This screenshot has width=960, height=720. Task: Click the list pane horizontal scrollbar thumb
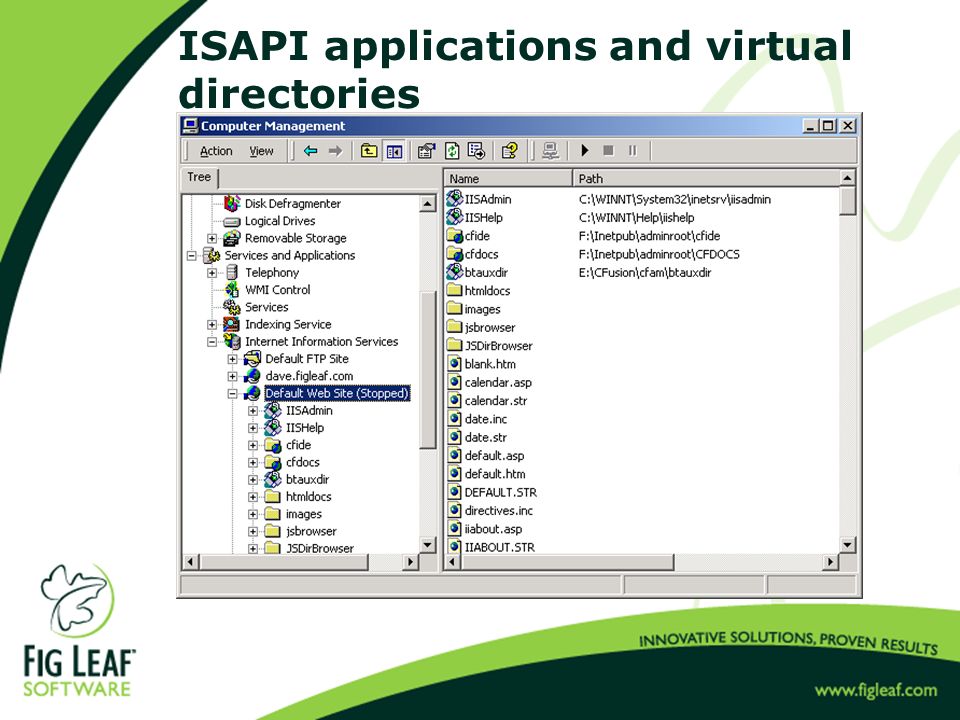click(x=567, y=561)
